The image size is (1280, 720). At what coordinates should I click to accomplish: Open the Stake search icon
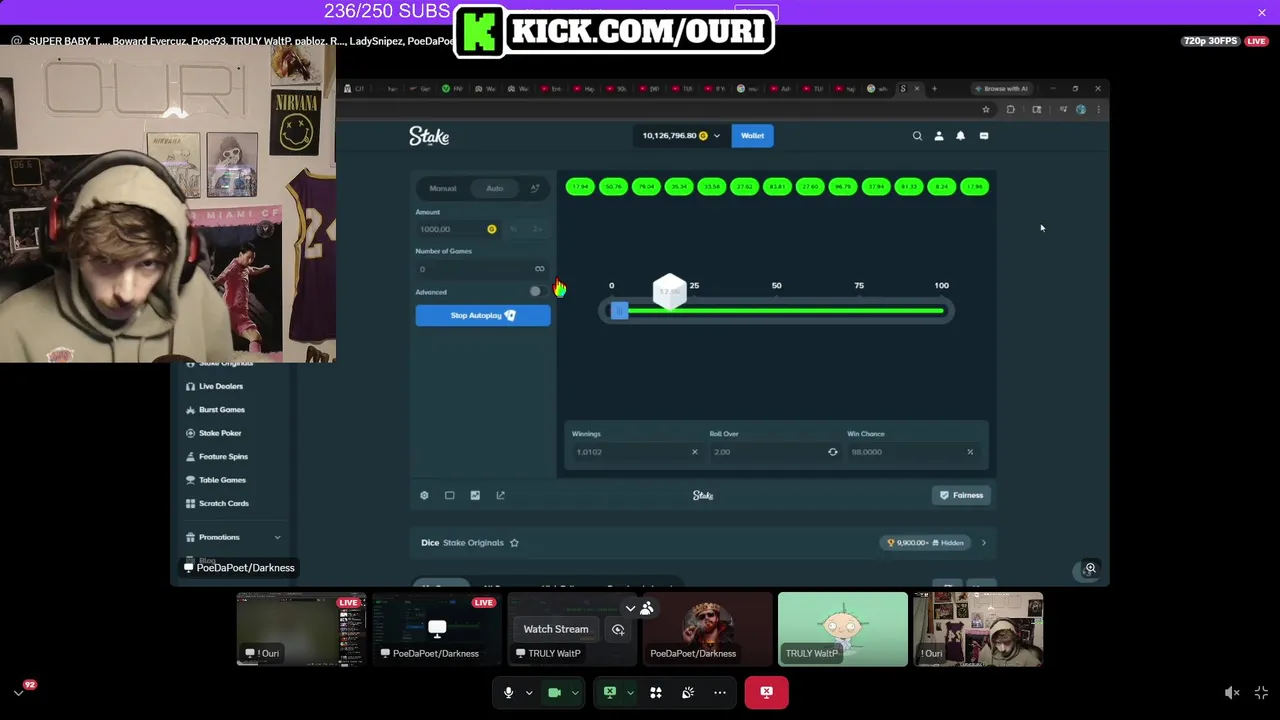917,136
